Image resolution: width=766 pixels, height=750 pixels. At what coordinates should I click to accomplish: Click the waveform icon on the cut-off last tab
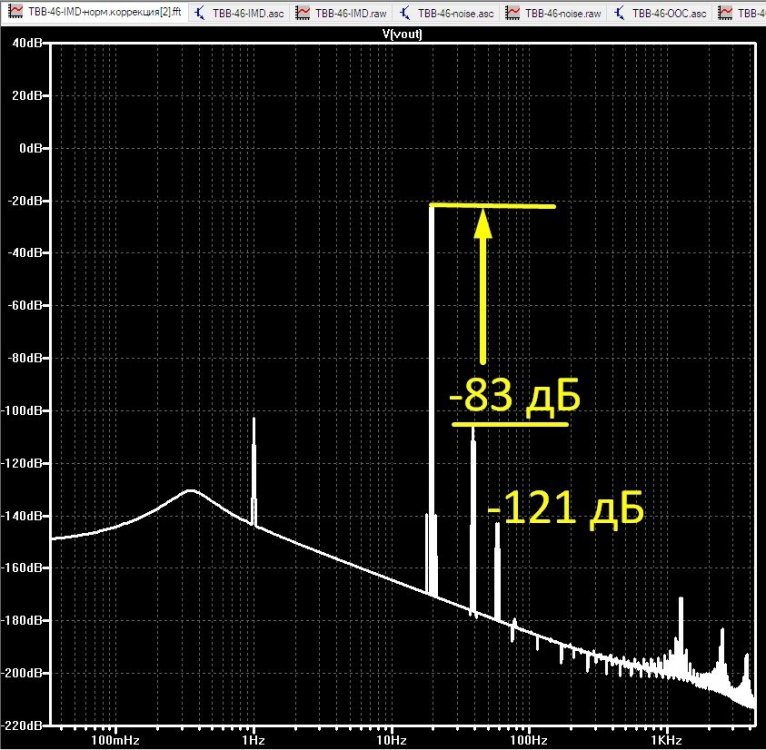tap(726, 13)
